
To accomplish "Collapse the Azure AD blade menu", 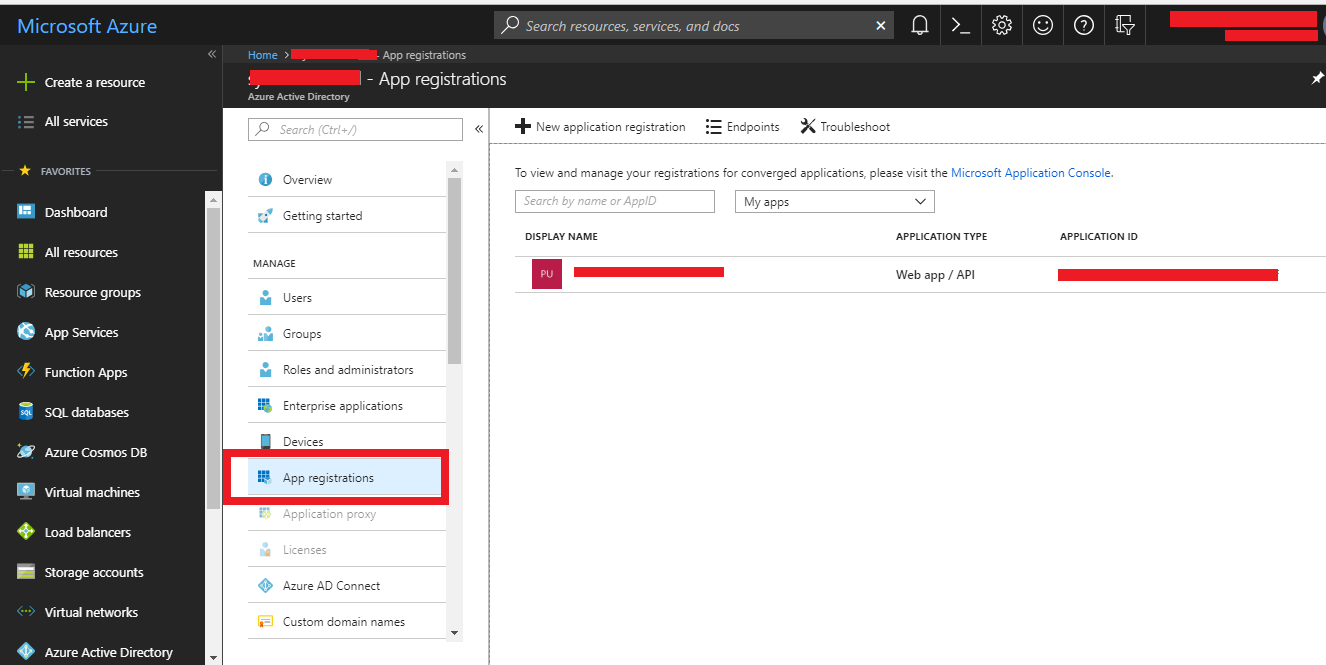I will tap(478, 129).
